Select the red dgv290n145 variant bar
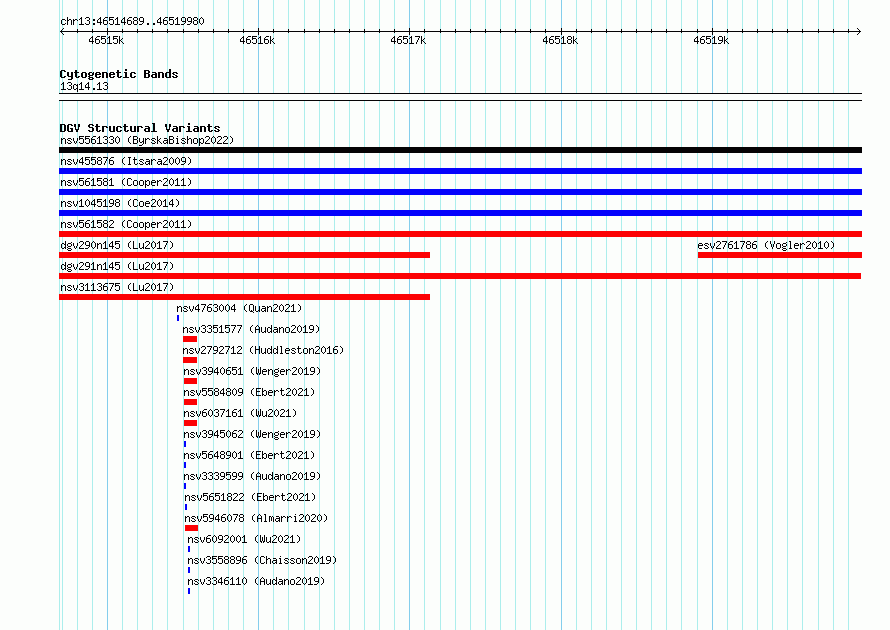This screenshot has height=630, width=890. pyautogui.click(x=245, y=255)
